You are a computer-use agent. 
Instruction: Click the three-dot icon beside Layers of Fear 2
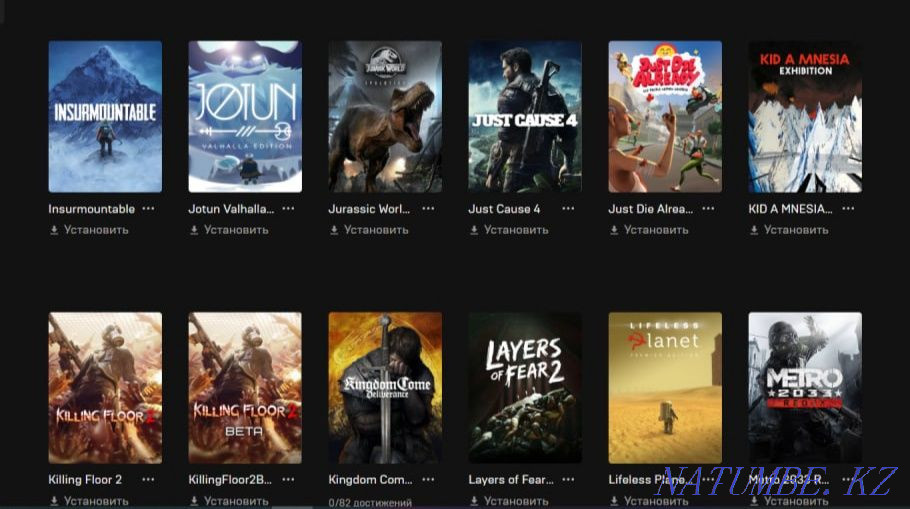[x=568, y=479]
